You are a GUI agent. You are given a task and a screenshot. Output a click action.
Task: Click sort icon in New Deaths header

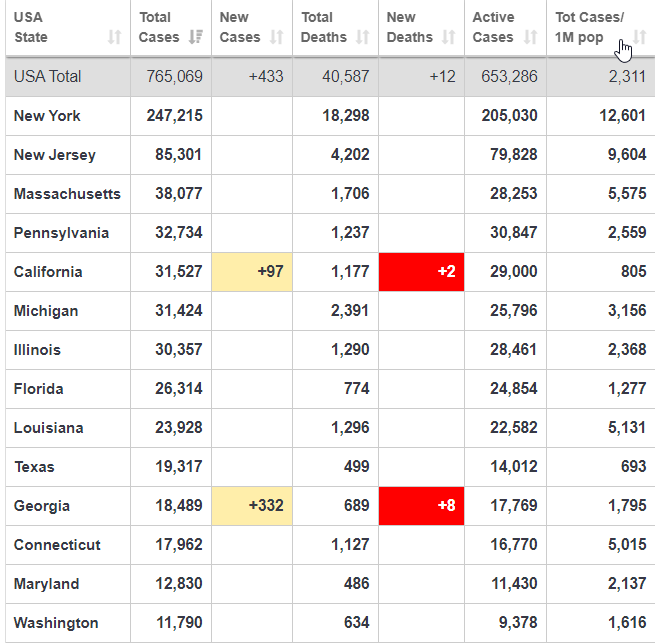(x=449, y=37)
